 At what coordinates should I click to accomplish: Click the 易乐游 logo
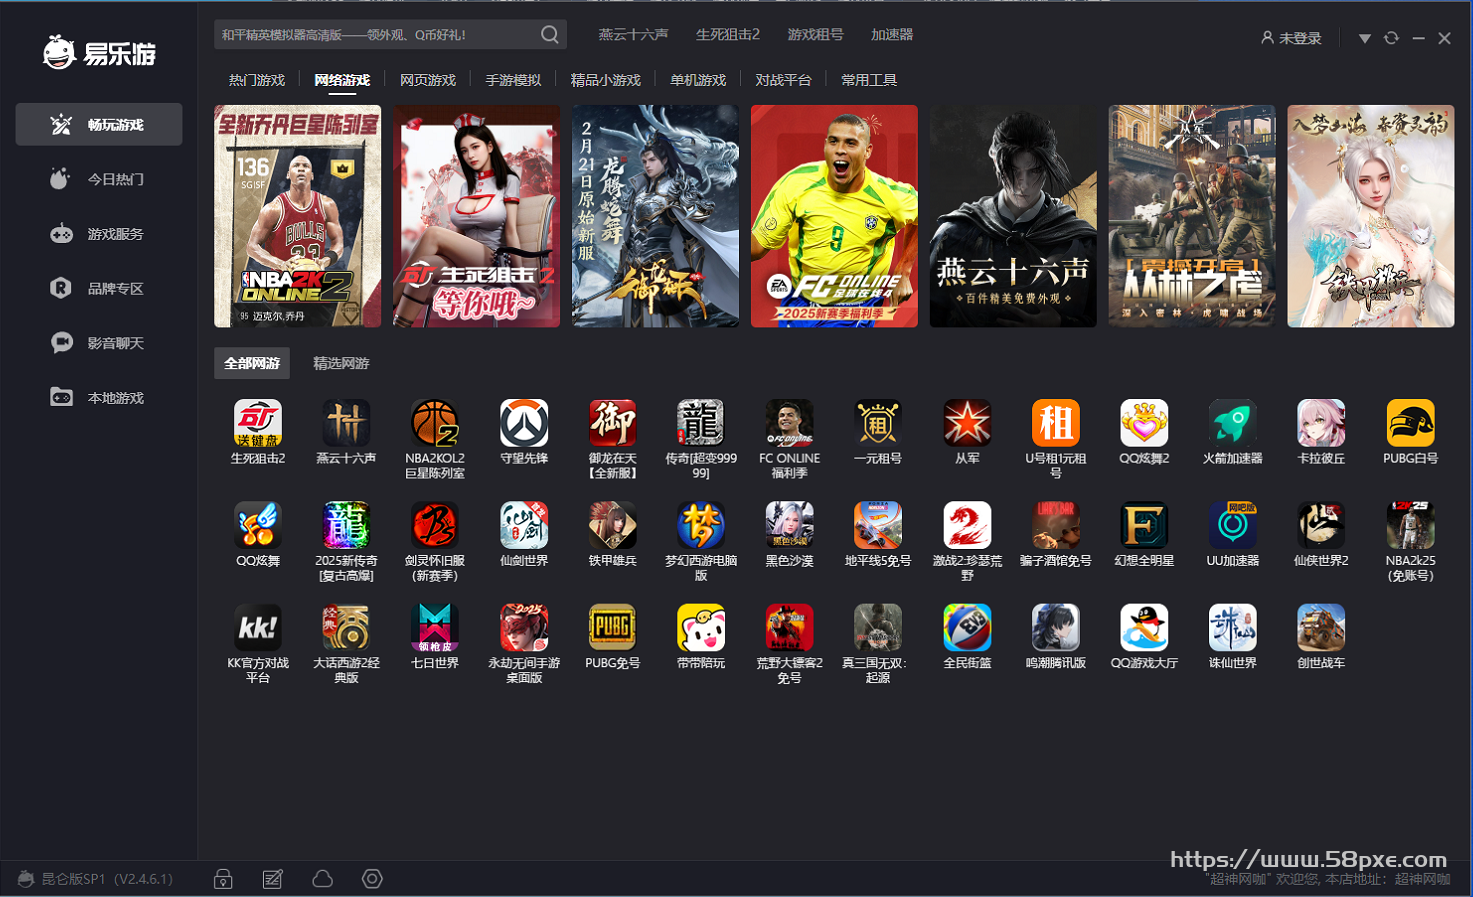click(x=99, y=52)
